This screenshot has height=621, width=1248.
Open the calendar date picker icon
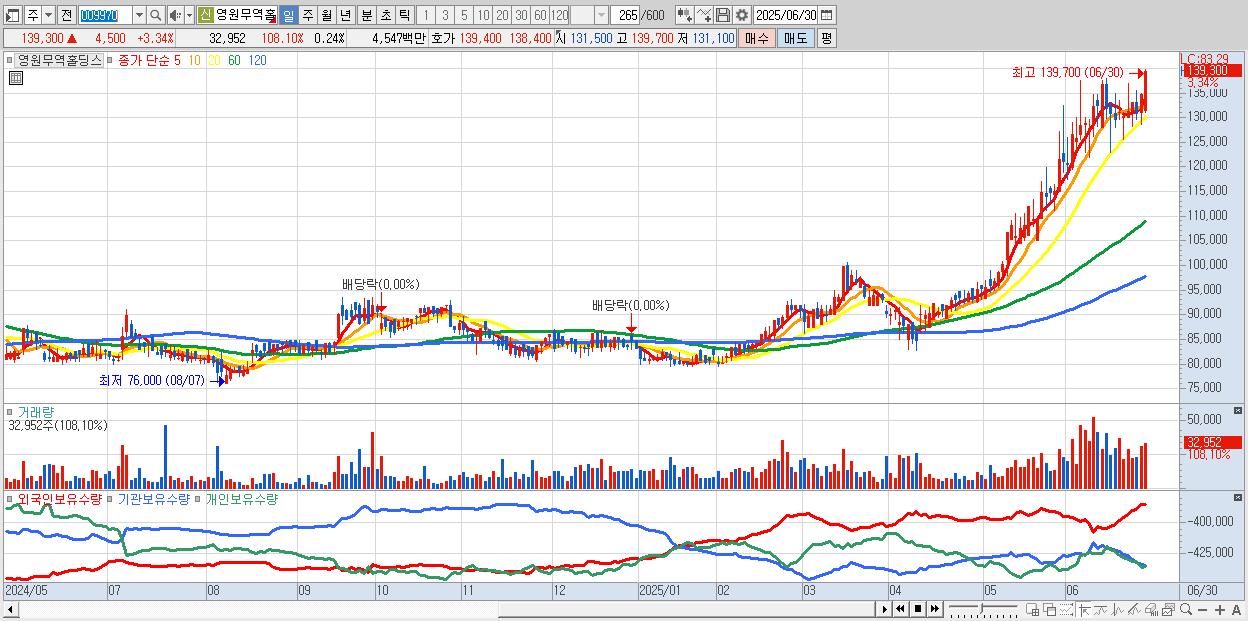(826, 15)
